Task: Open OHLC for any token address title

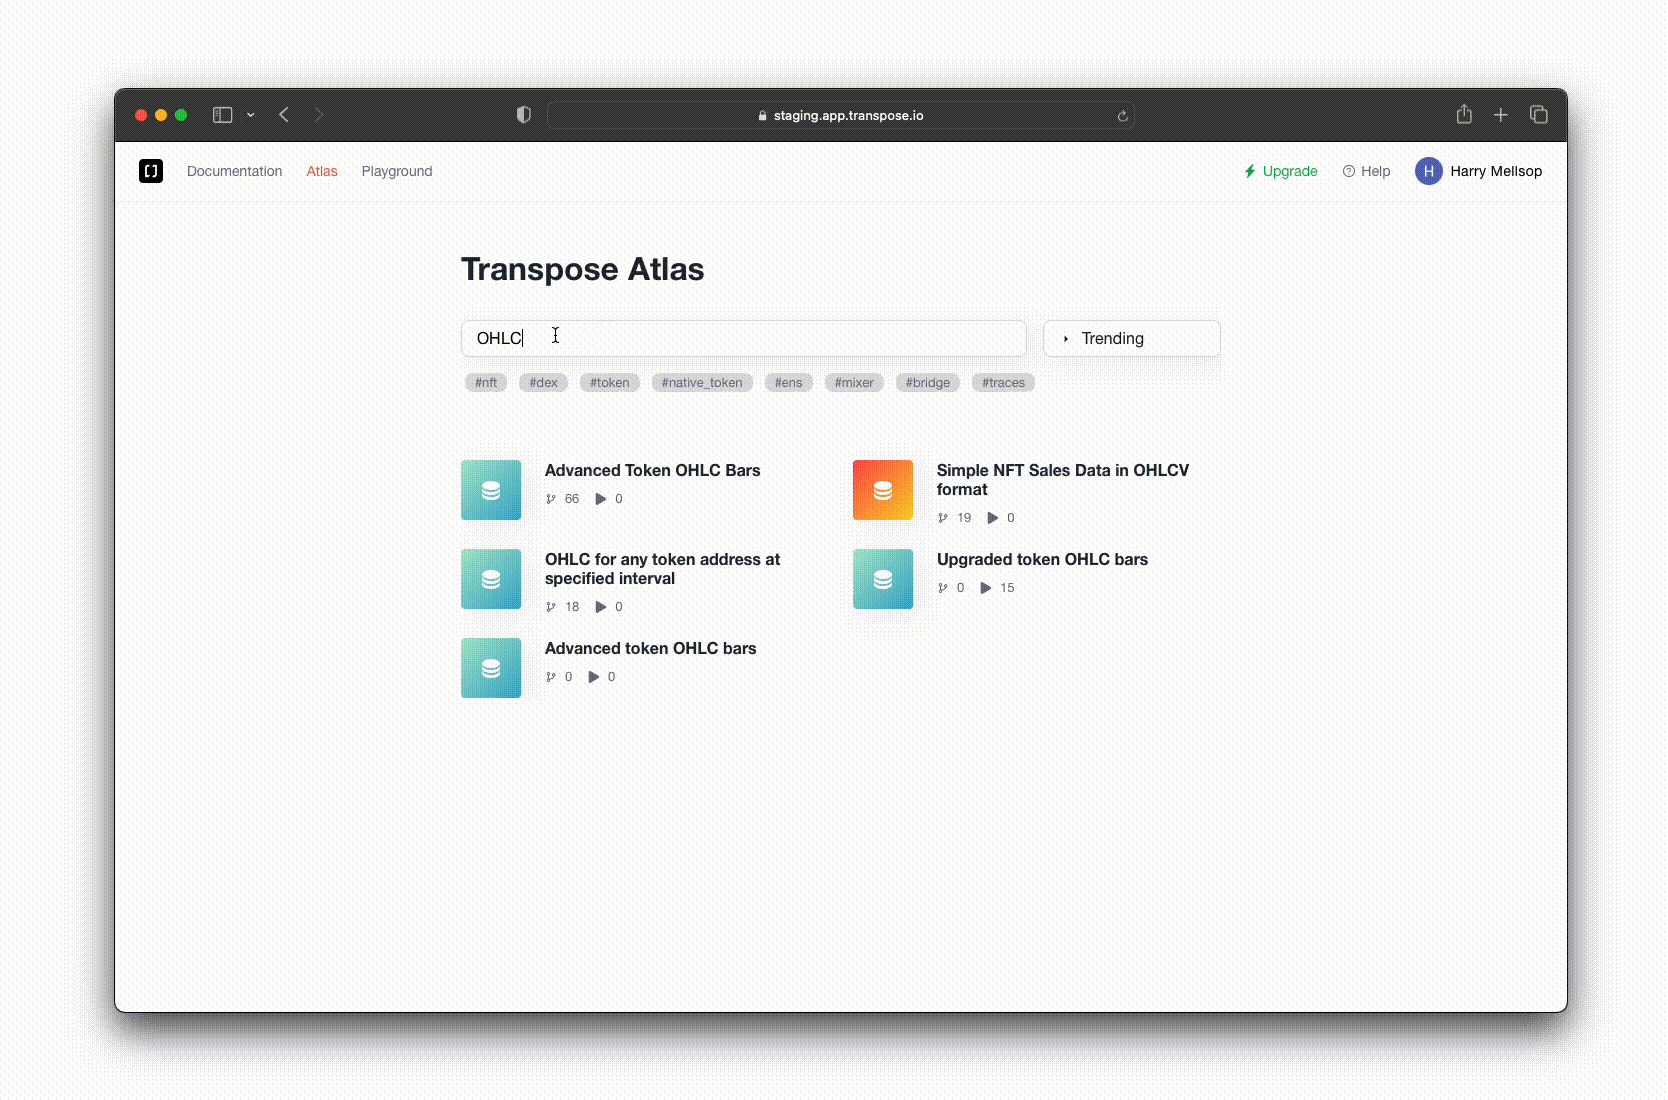Action: click(x=662, y=569)
